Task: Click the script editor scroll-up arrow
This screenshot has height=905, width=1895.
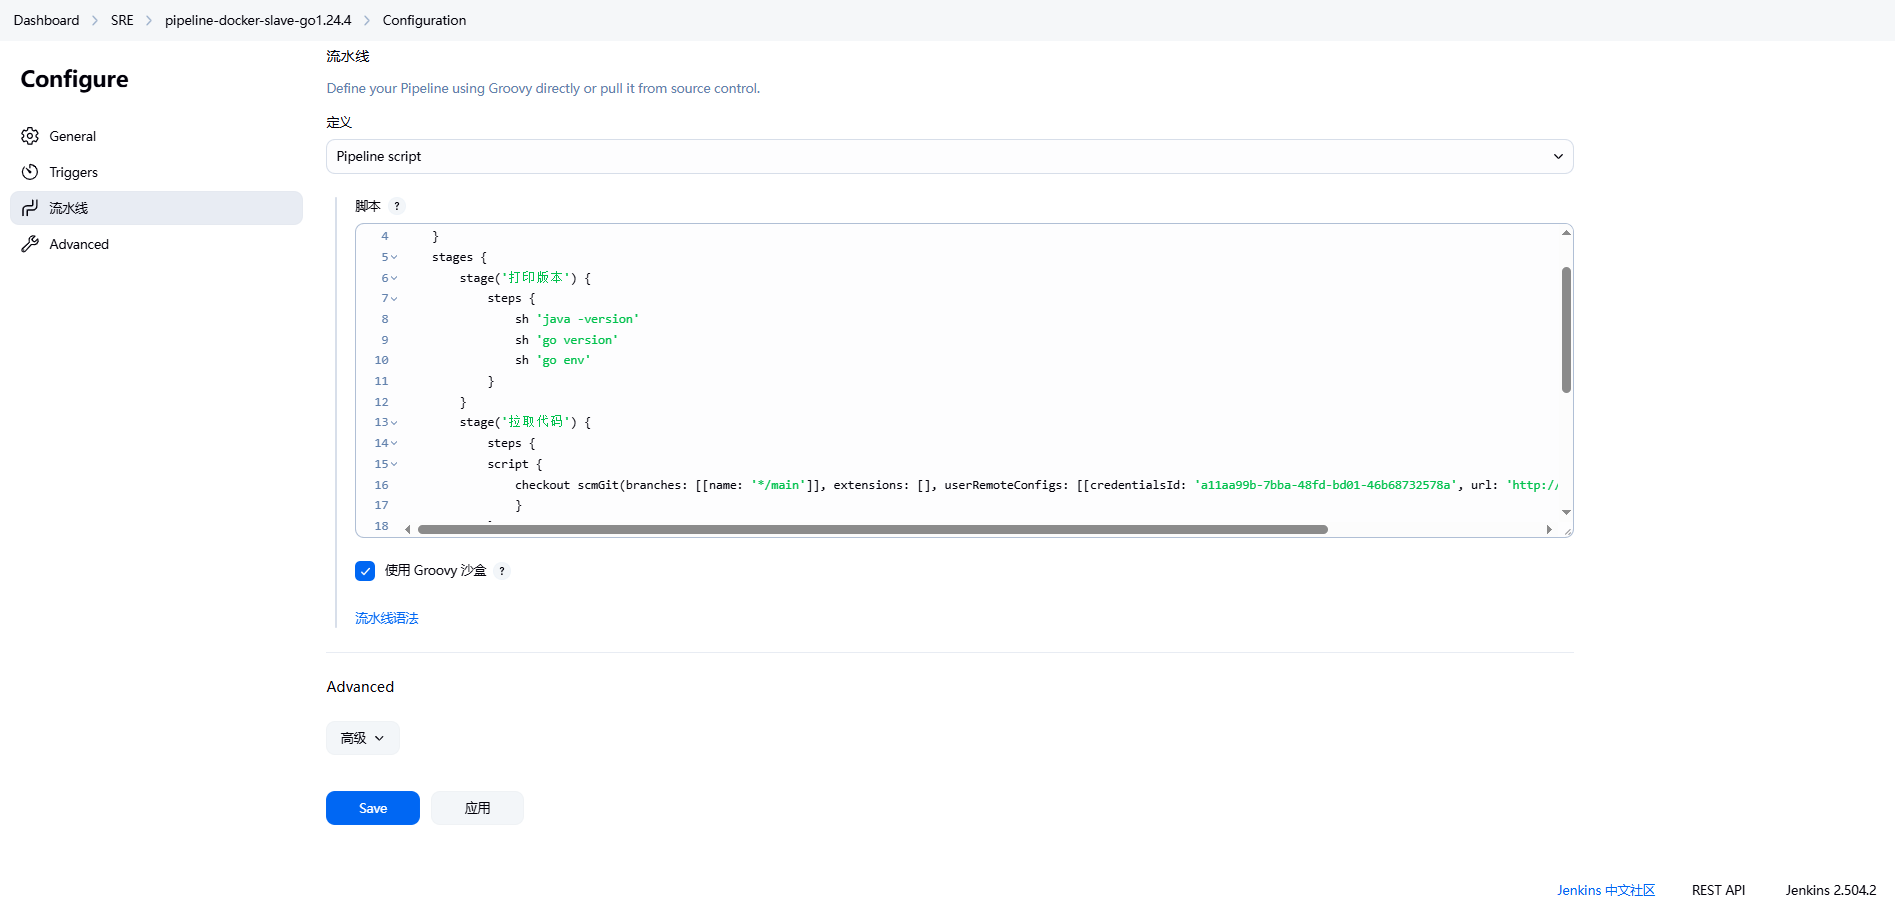Action: pos(1566,233)
